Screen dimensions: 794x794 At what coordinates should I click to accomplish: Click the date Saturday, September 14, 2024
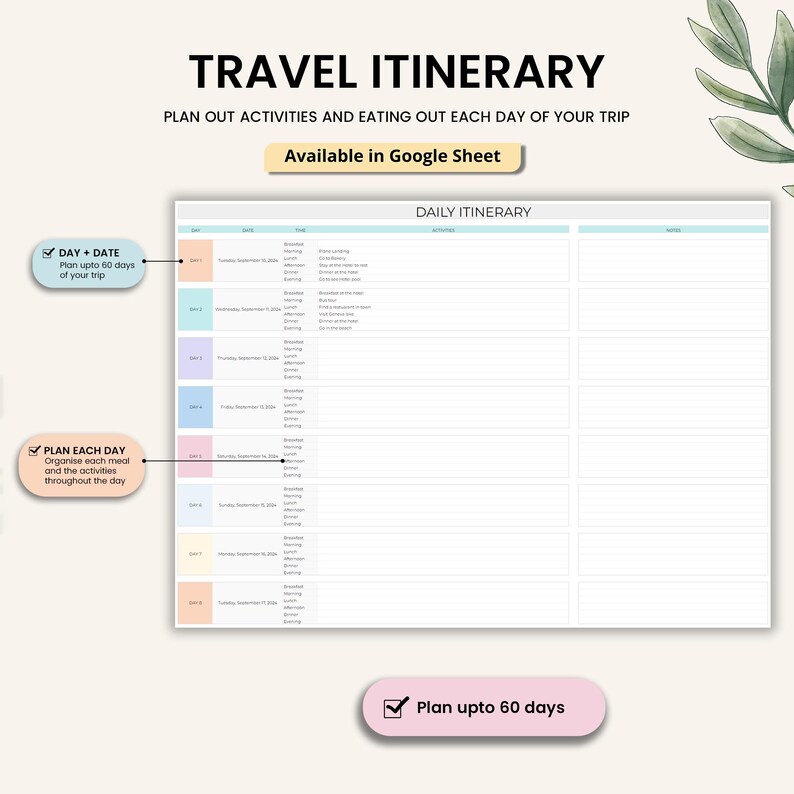248,456
